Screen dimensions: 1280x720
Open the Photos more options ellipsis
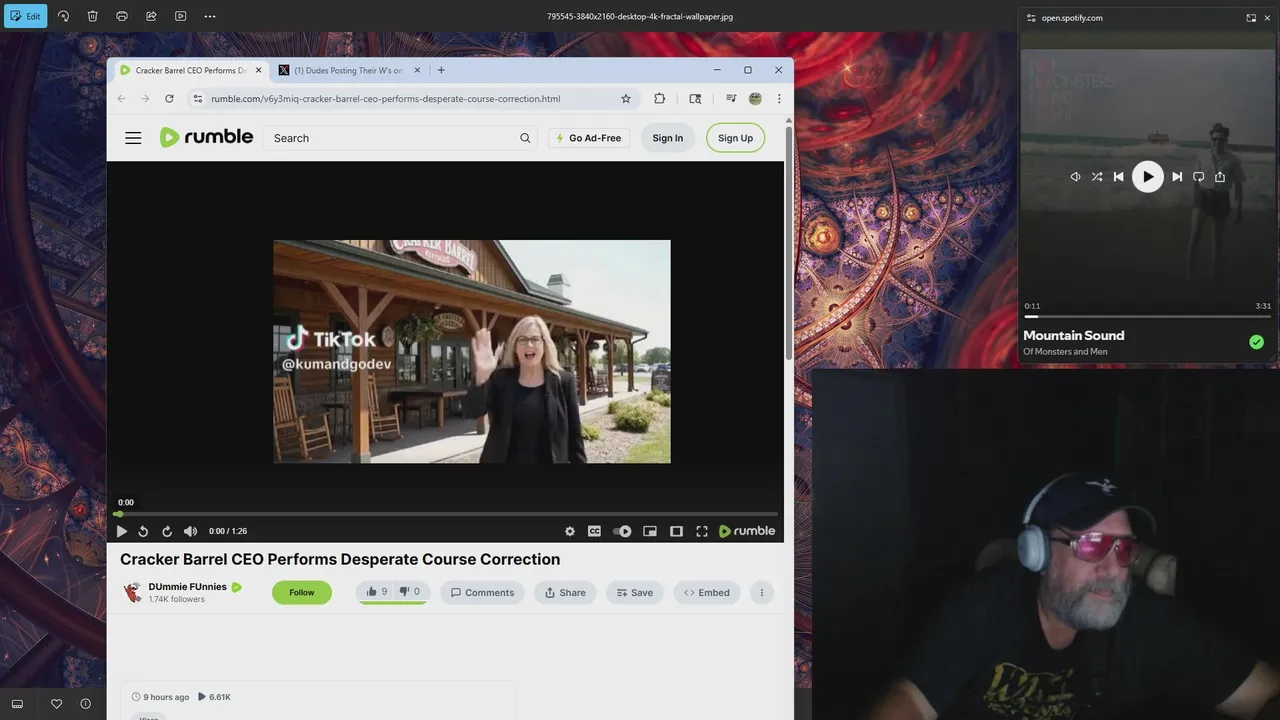coord(209,16)
